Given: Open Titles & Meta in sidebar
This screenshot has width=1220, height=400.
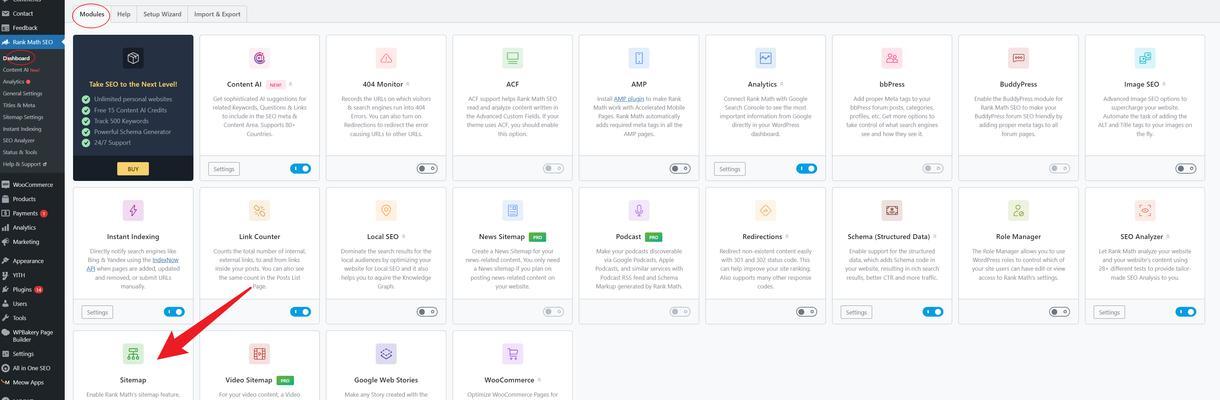Looking at the screenshot, I should (x=19, y=105).
